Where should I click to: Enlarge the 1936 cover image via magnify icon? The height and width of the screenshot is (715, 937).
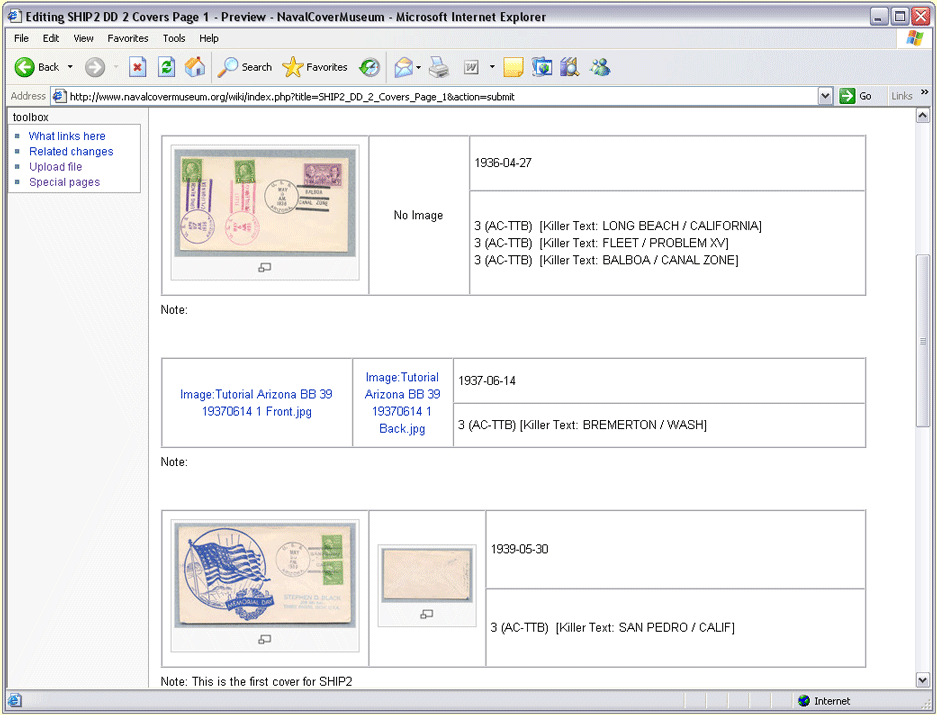[265, 267]
